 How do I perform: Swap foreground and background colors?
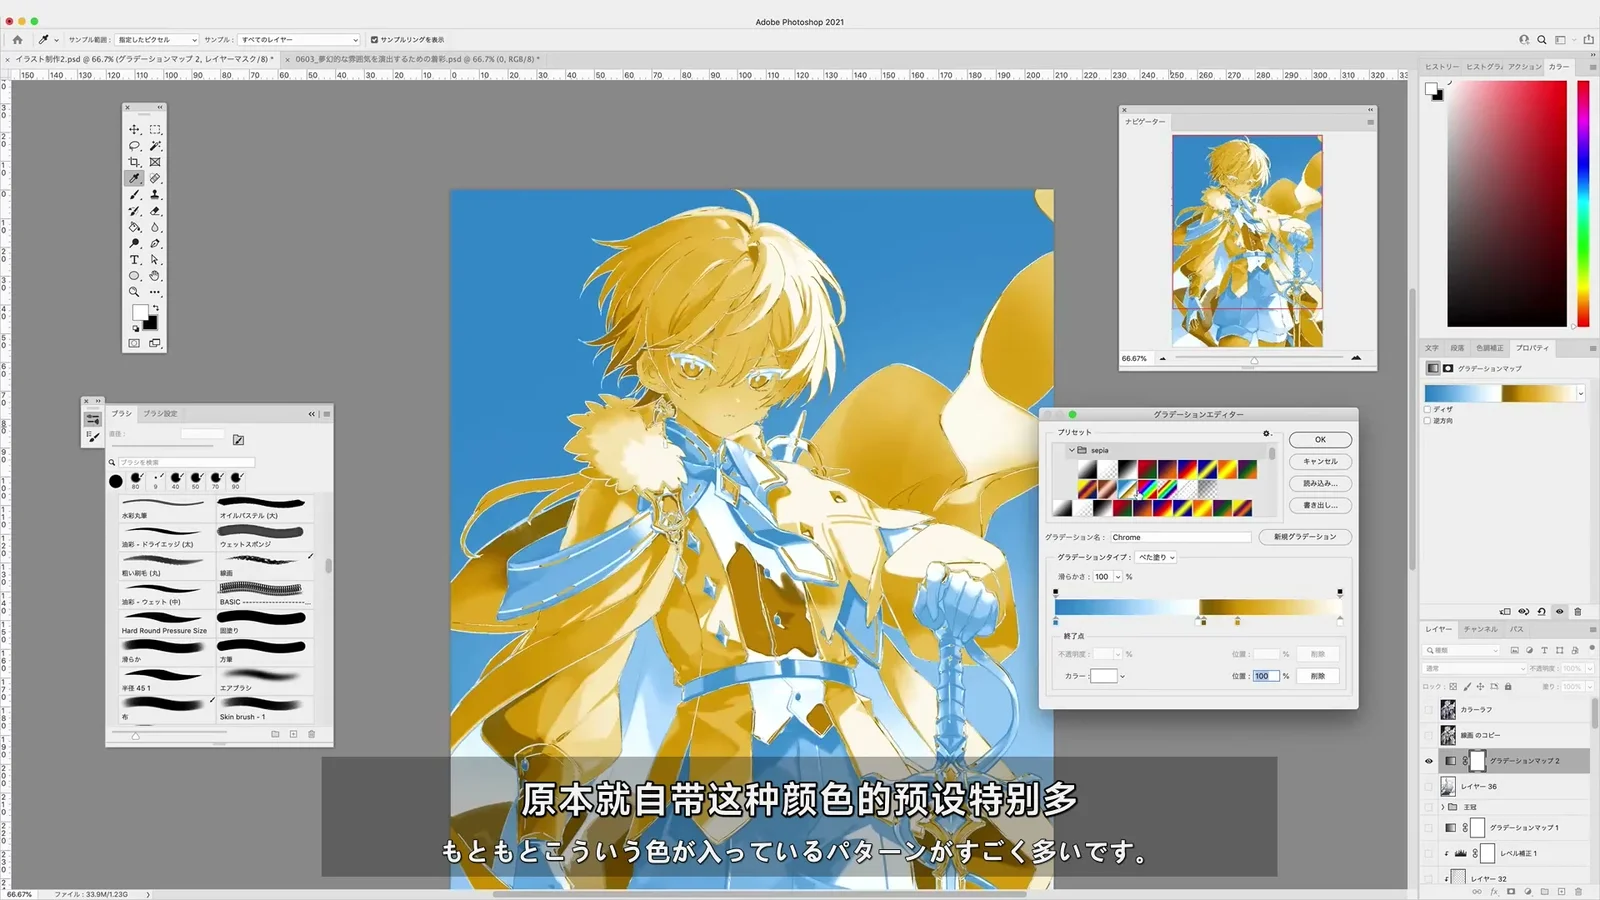tap(155, 308)
